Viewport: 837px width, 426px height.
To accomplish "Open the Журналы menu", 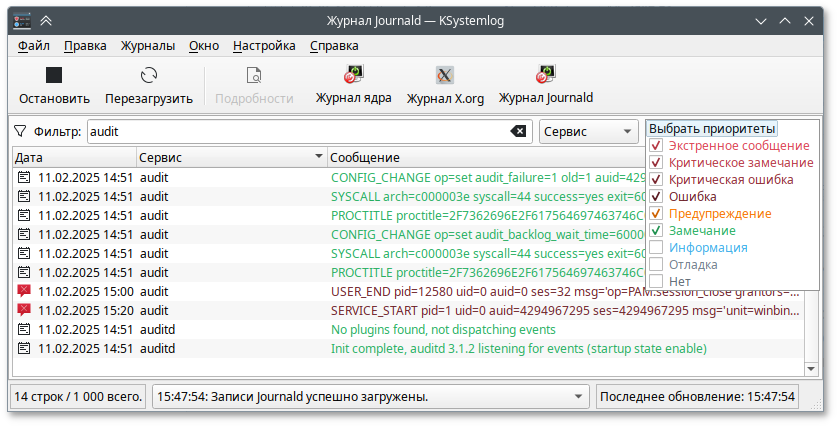I will tap(148, 45).
